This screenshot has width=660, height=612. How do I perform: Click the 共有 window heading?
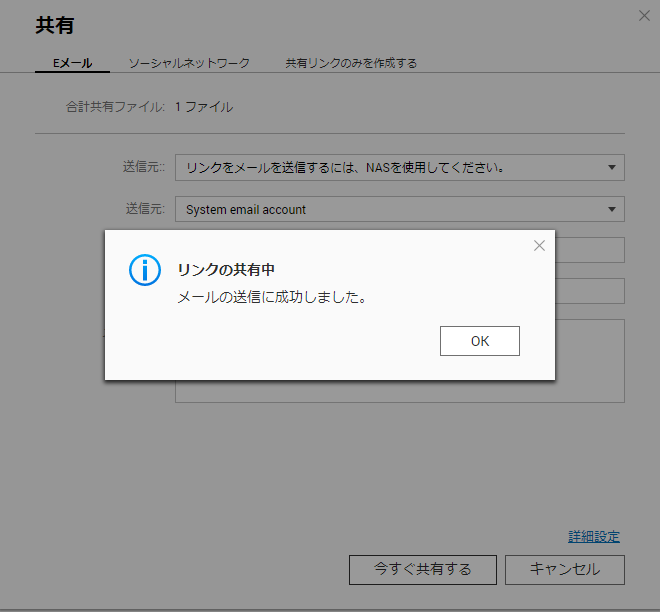pos(55,25)
